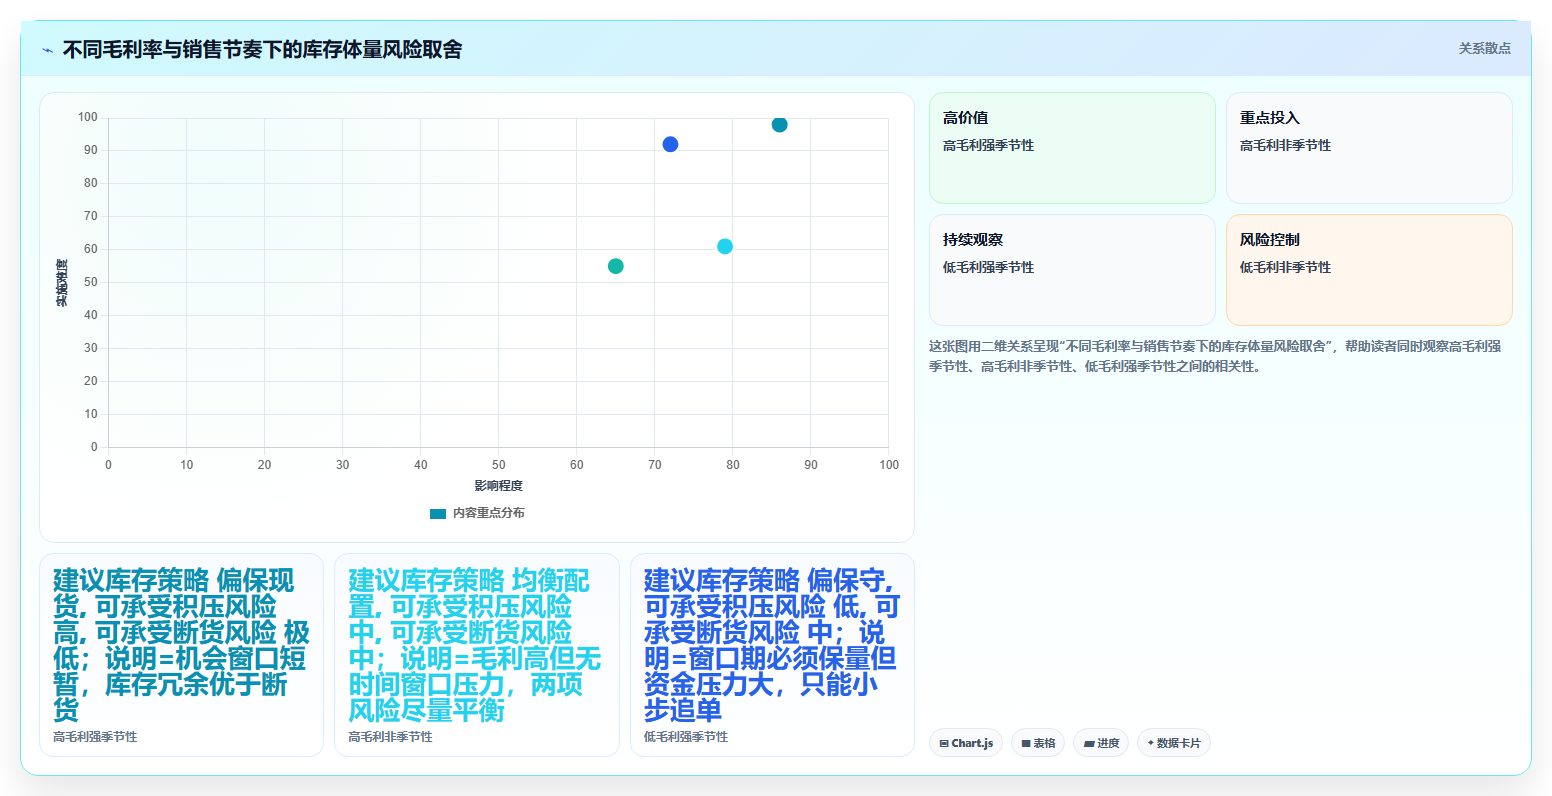Viewport: 1552px width, 796px height.
Task: Click the page title 不同毛利率与销售节奏下的库存体量风险取舍
Action: click(x=262, y=50)
